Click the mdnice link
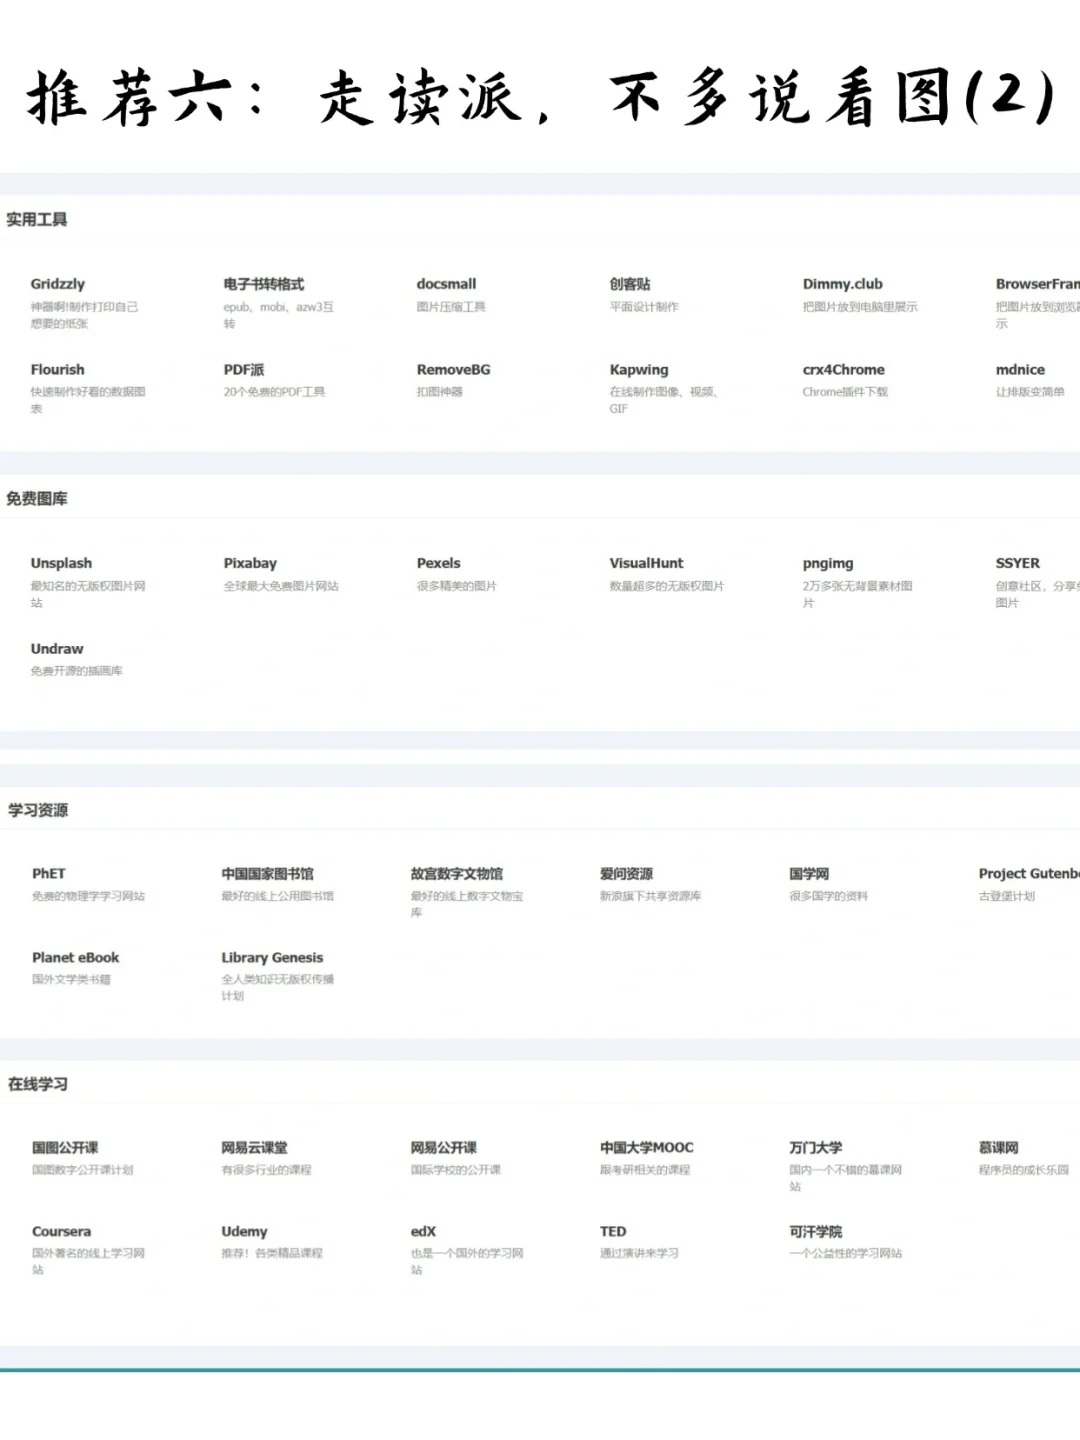The height and width of the screenshot is (1440, 1080). click(1020, 369)
